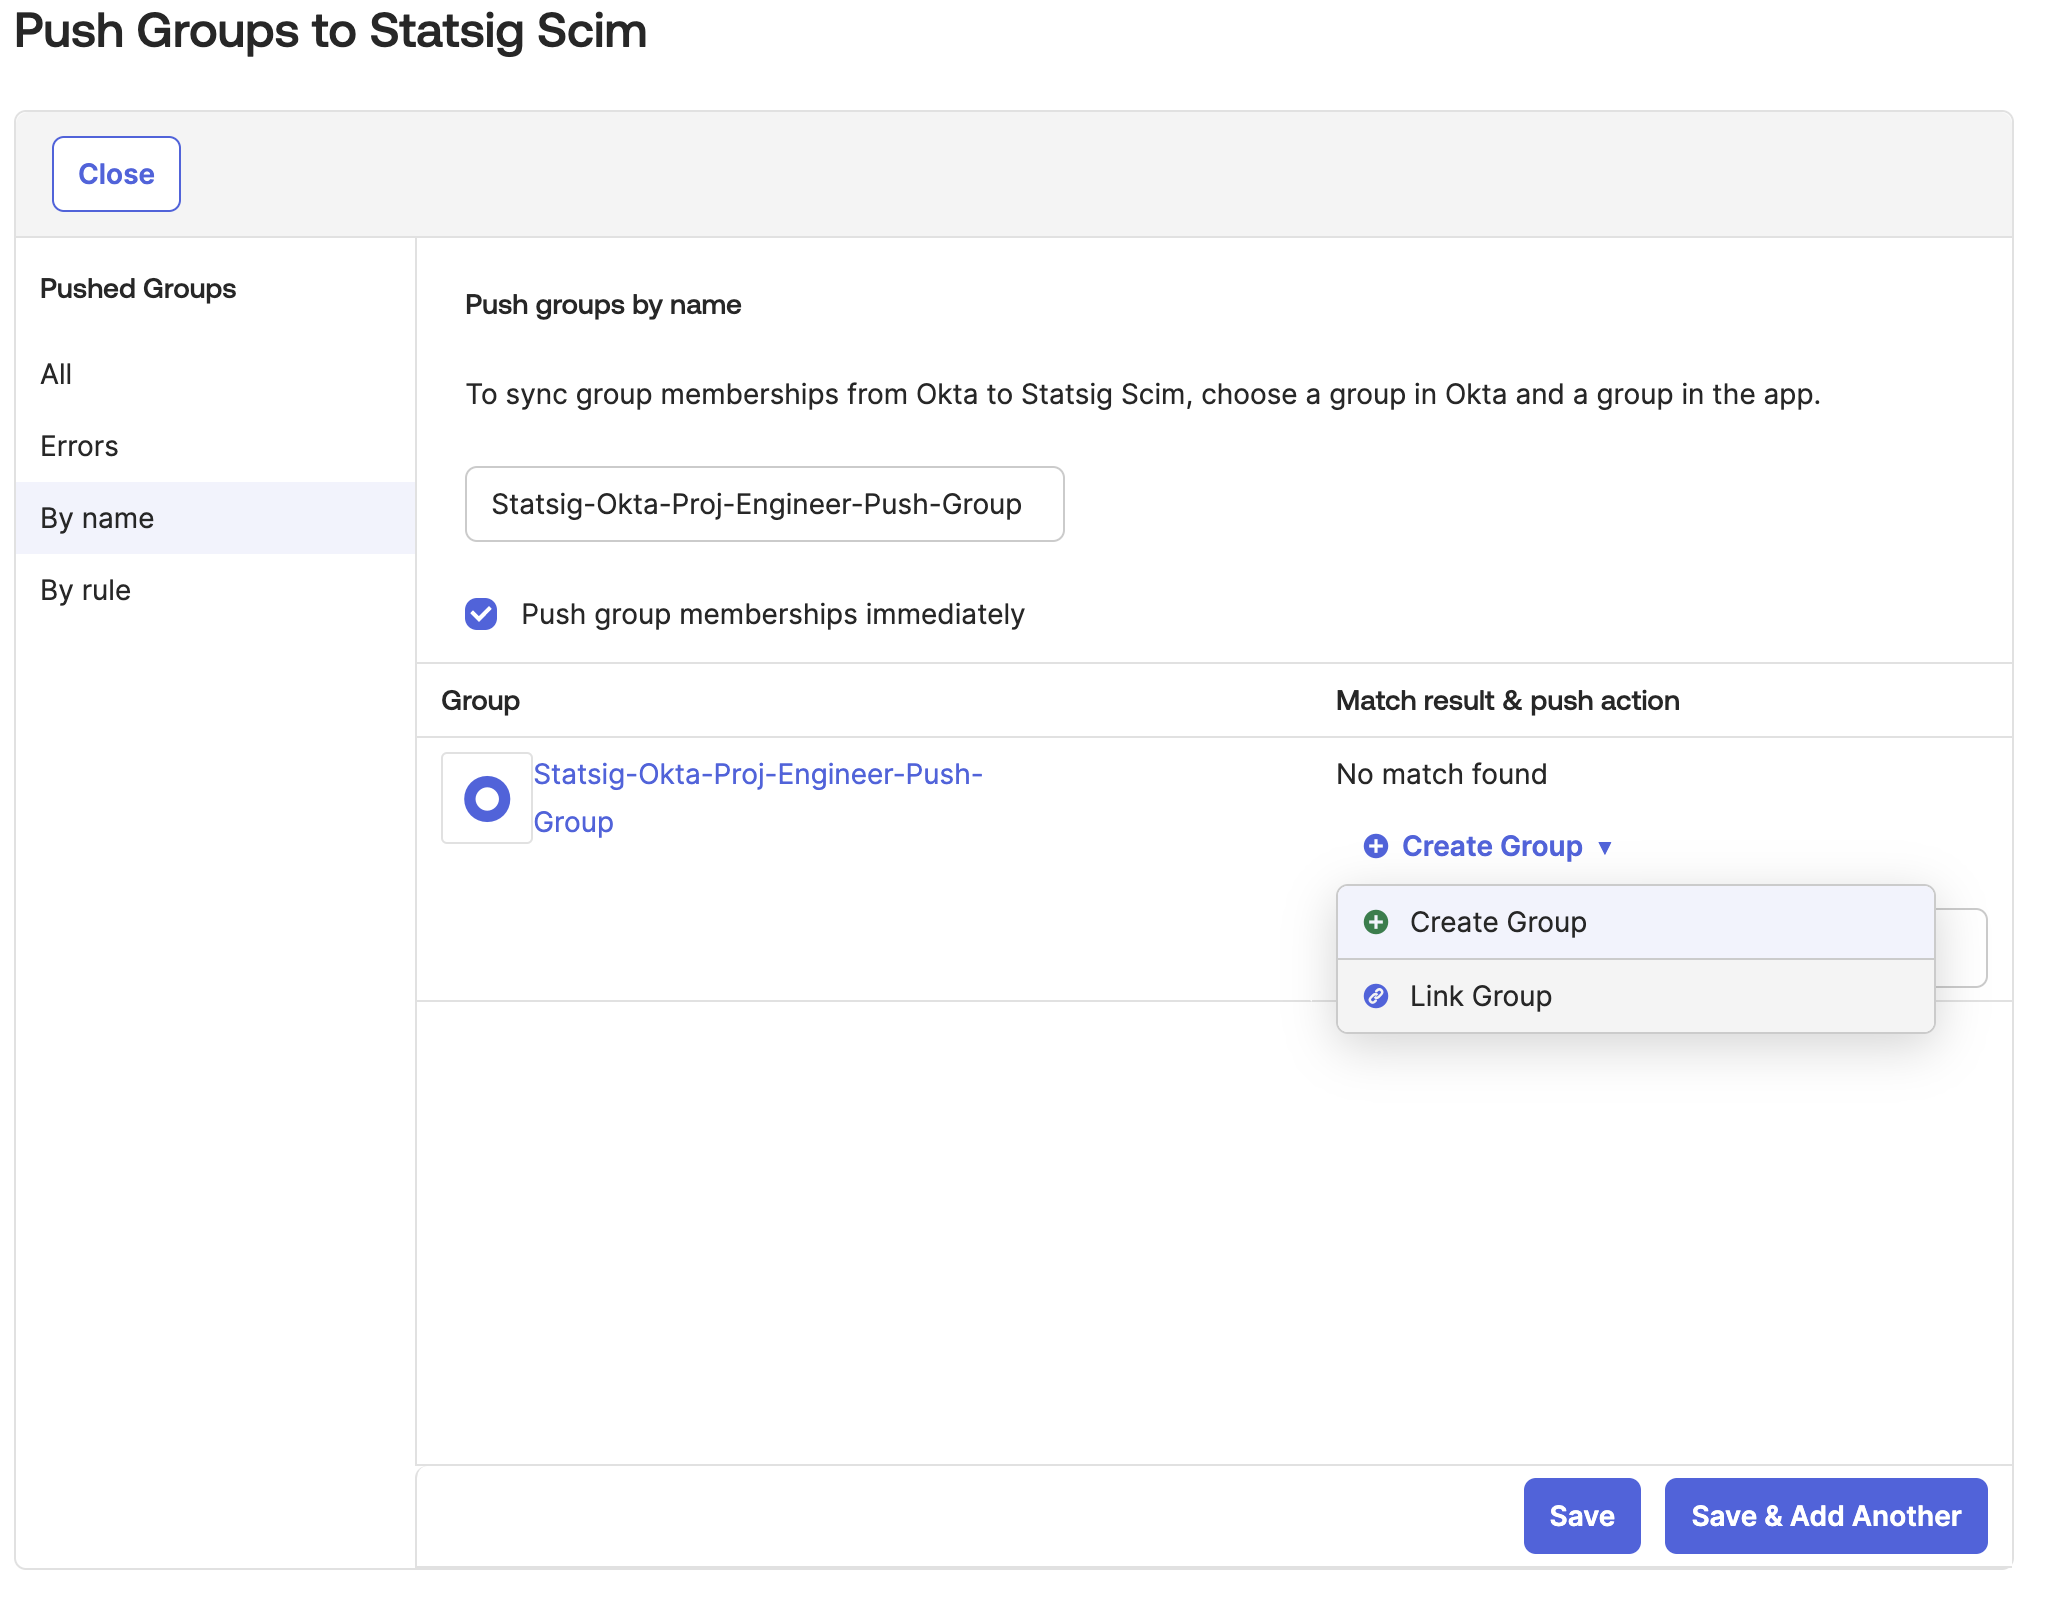Select All under Pushed Groups
This screenshot has height=1616, width=2054.
pos(56,374)
